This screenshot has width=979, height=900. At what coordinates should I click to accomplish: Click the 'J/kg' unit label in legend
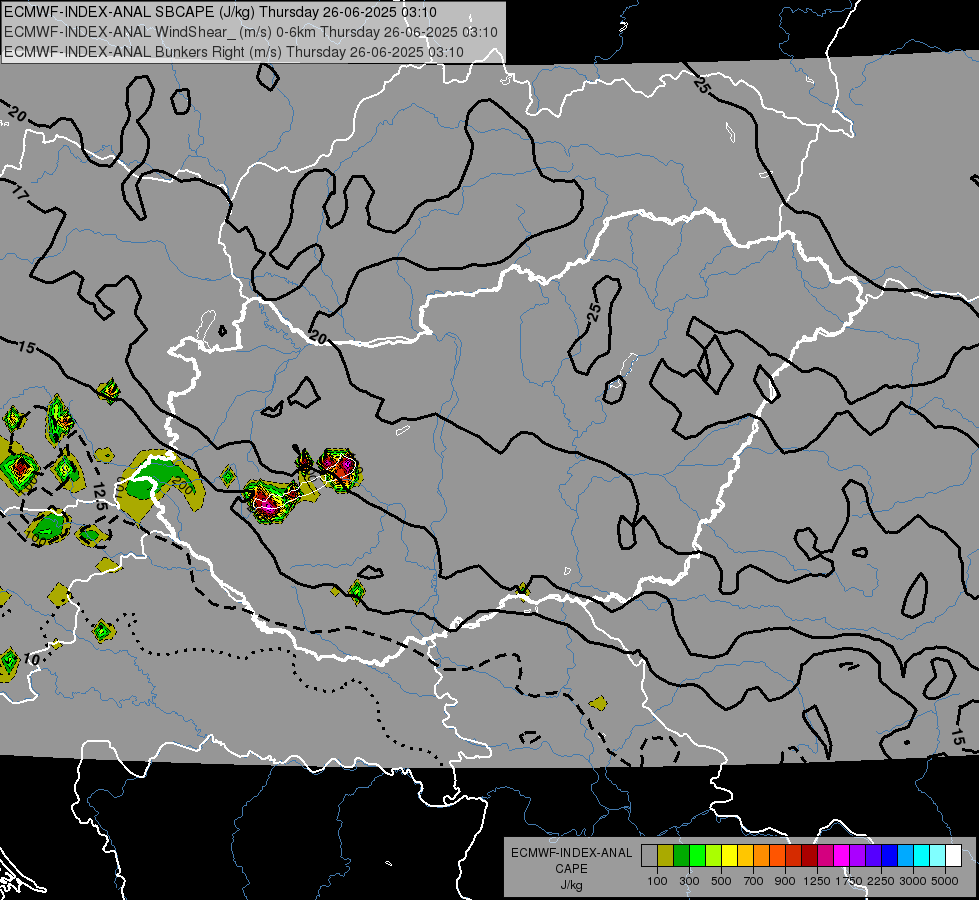(x=571, y=886)
